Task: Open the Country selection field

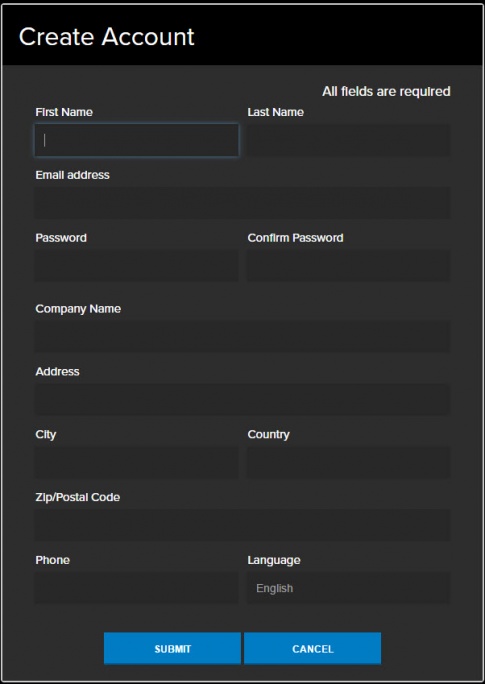Action: (x=348, y=462)
